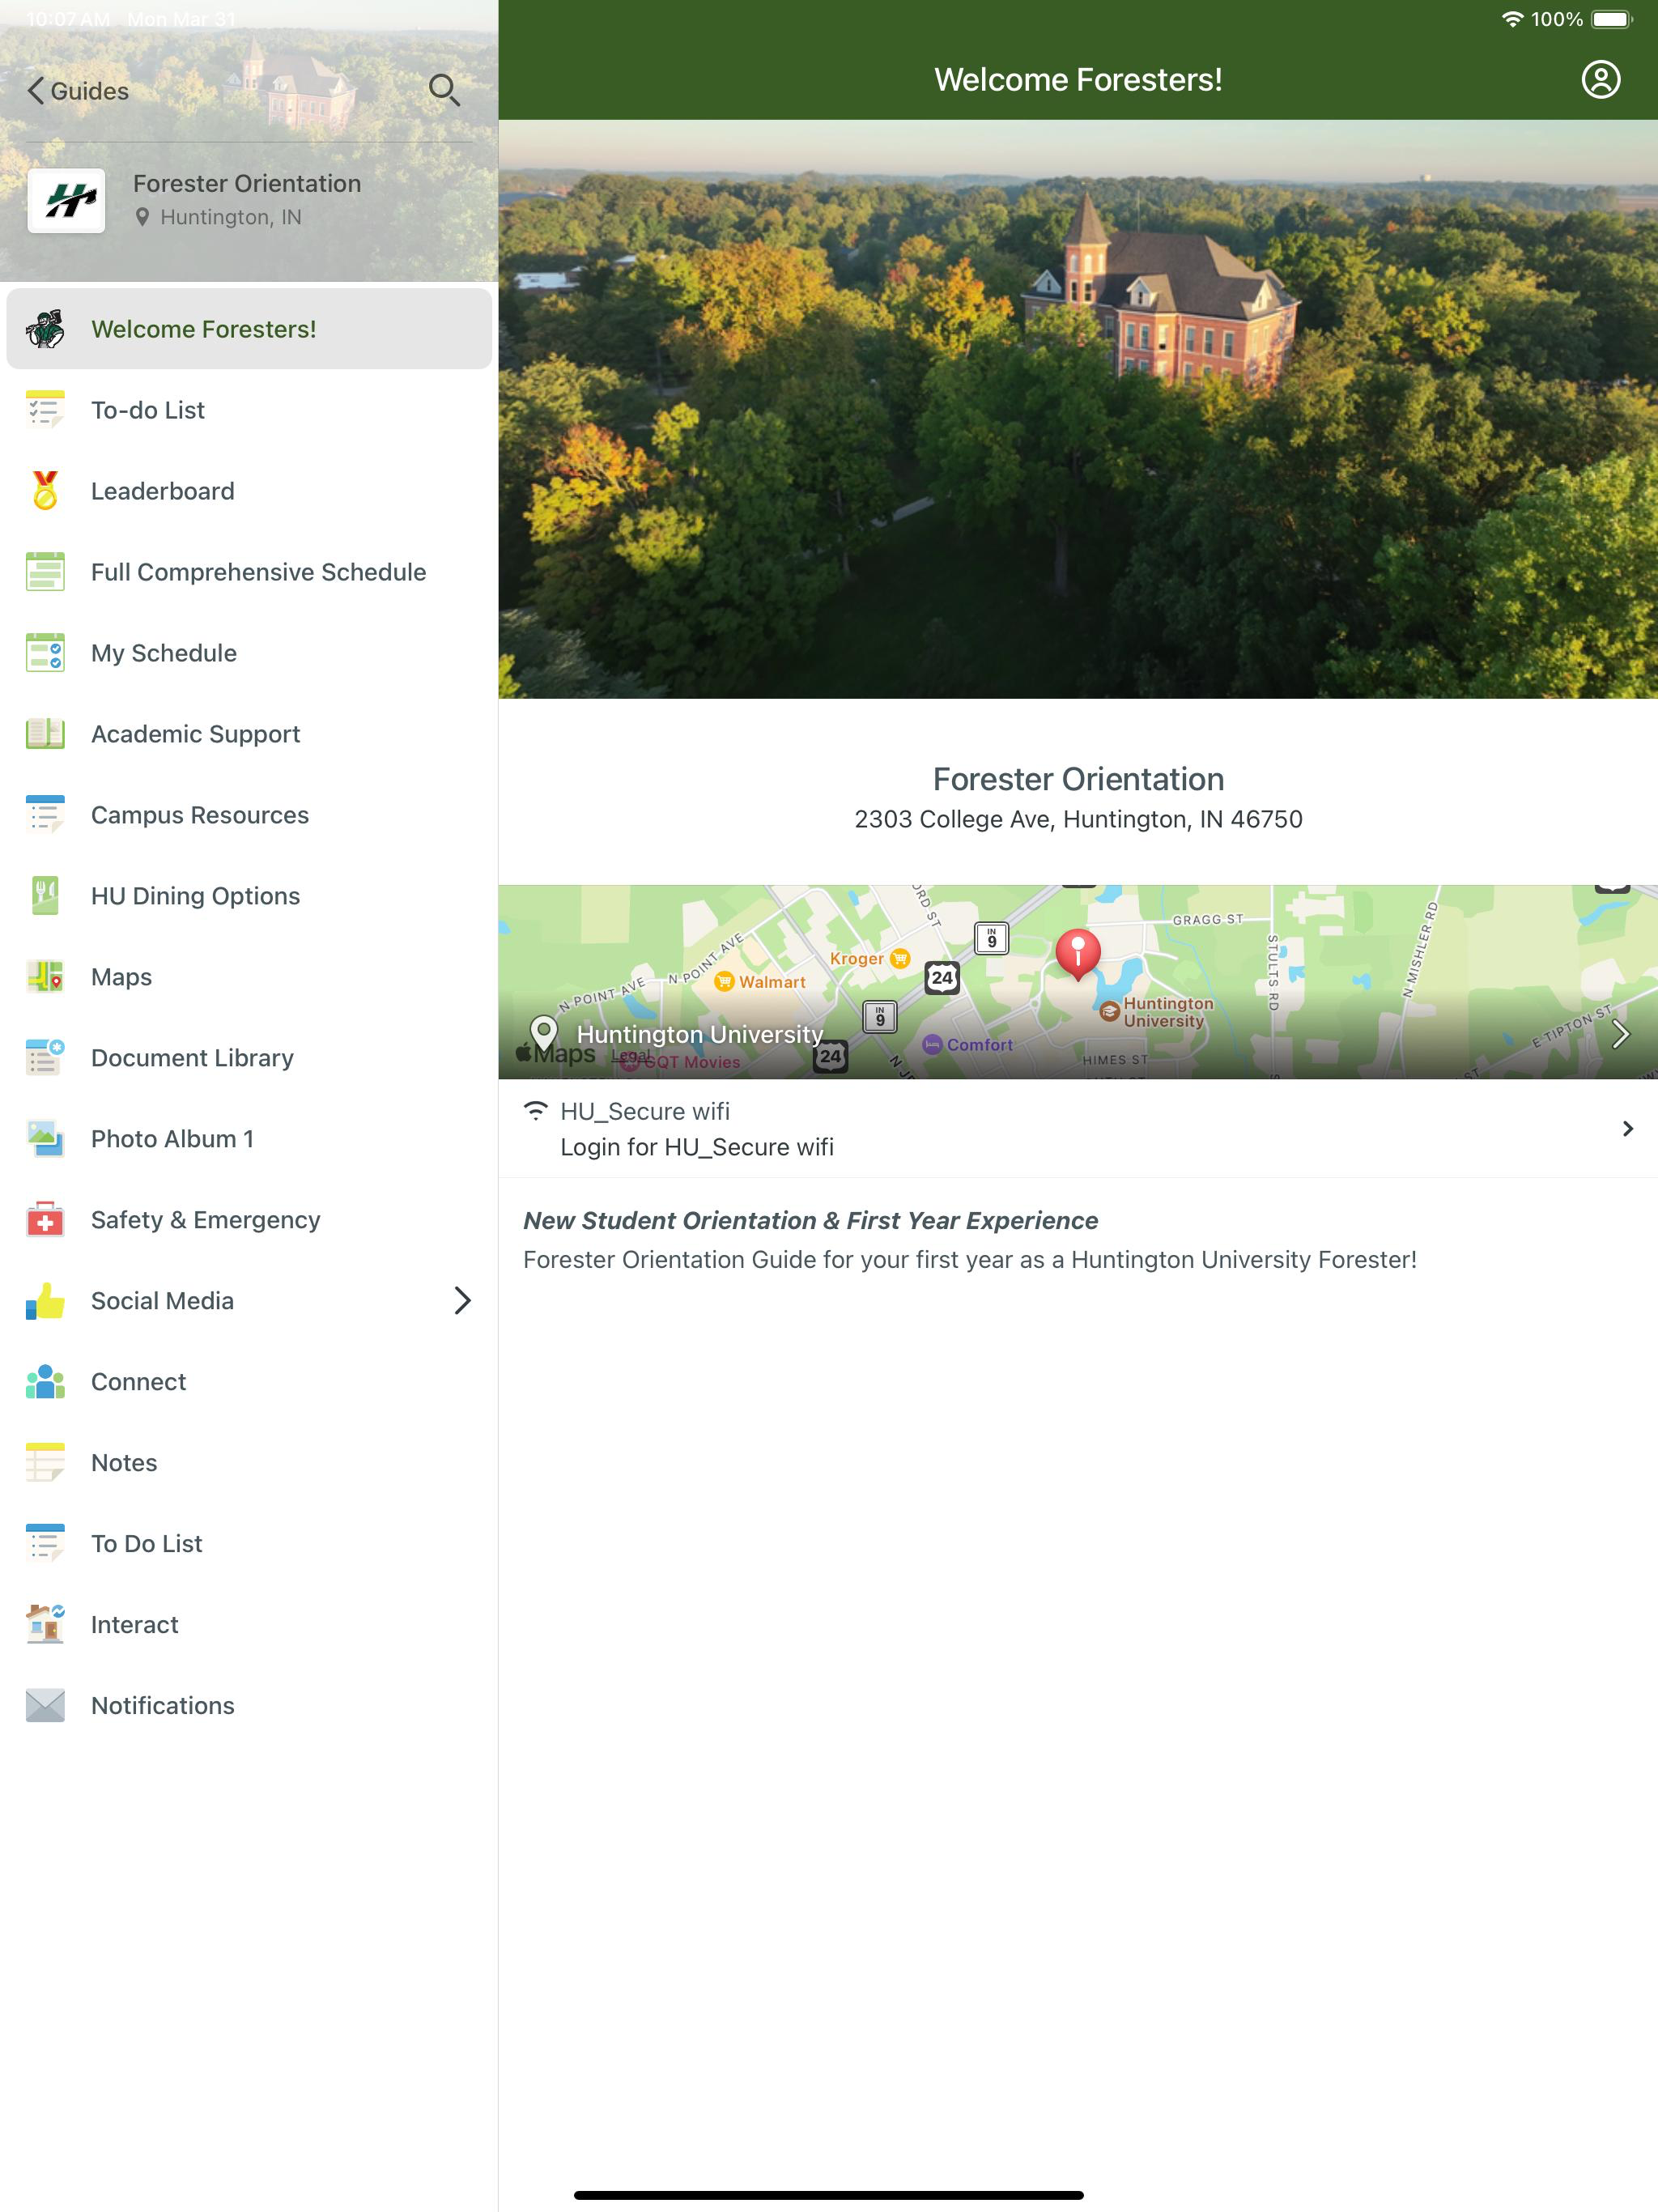Open the map with its chevron
The image size is (1658, 2212).
point(1620,1034)
